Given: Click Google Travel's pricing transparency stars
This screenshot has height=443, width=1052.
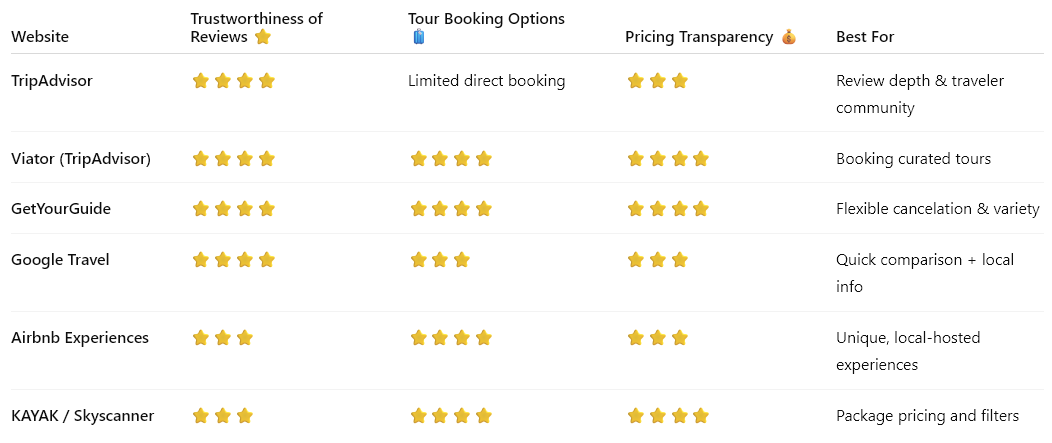Looking at the screenshot, I should (x=658, y=260).
